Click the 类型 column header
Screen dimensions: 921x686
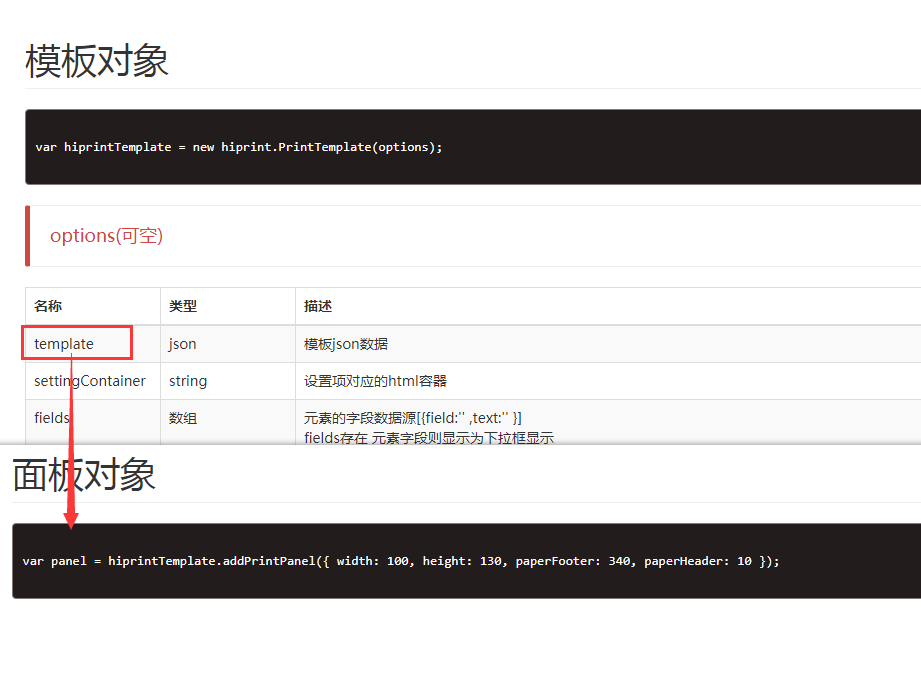click(183, 306)
